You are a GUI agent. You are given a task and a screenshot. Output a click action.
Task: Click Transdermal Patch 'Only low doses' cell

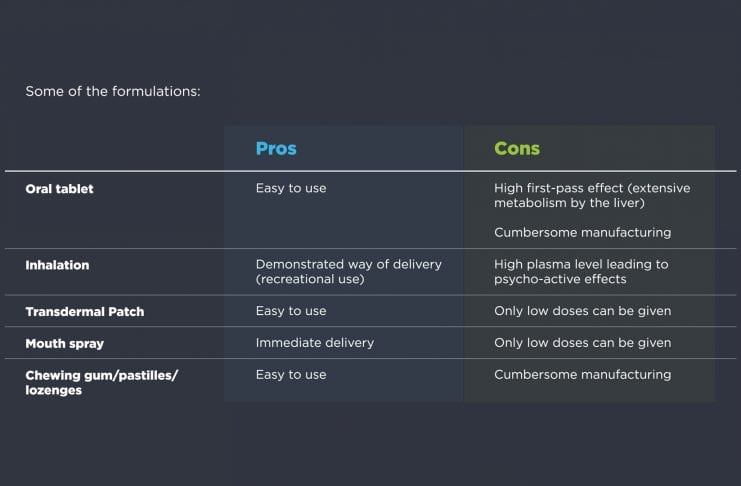tap(582, 311)
